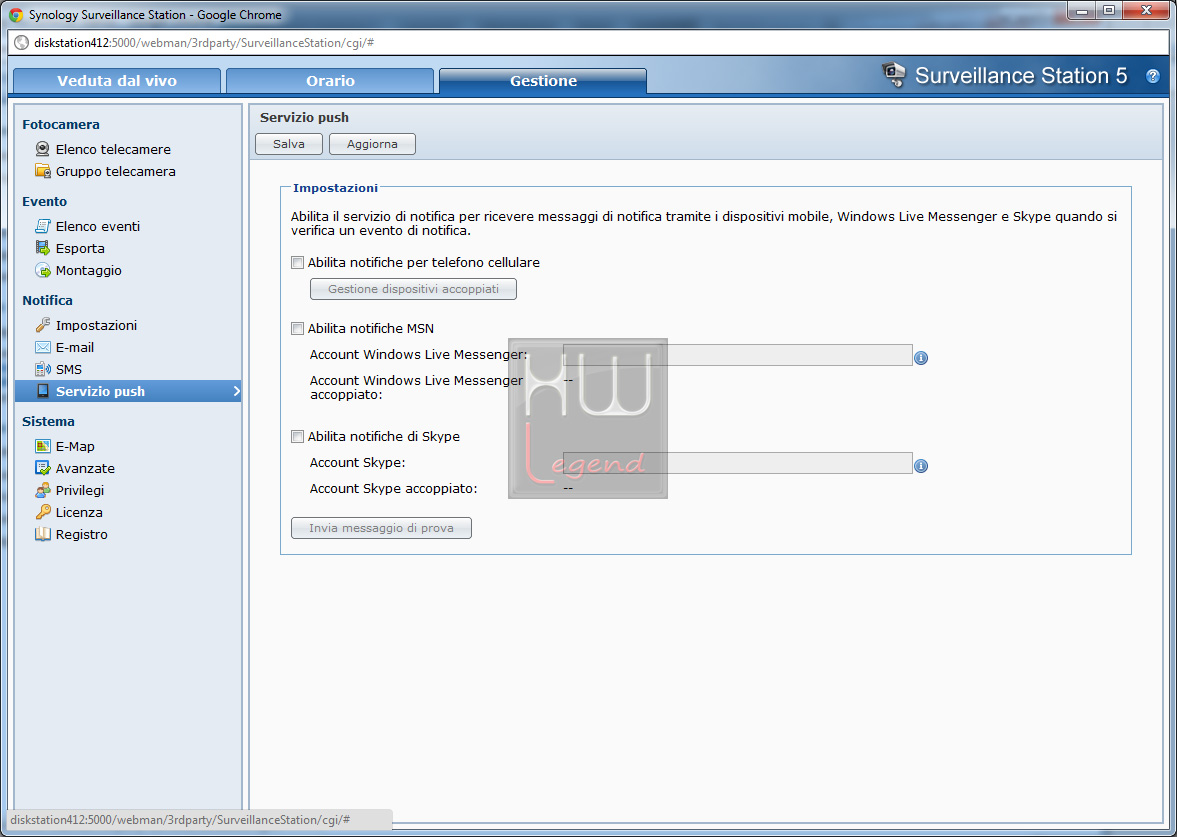Open the E-mail notification entry
This screenshot has height=837, width=1177.
(x=75, y=348)
